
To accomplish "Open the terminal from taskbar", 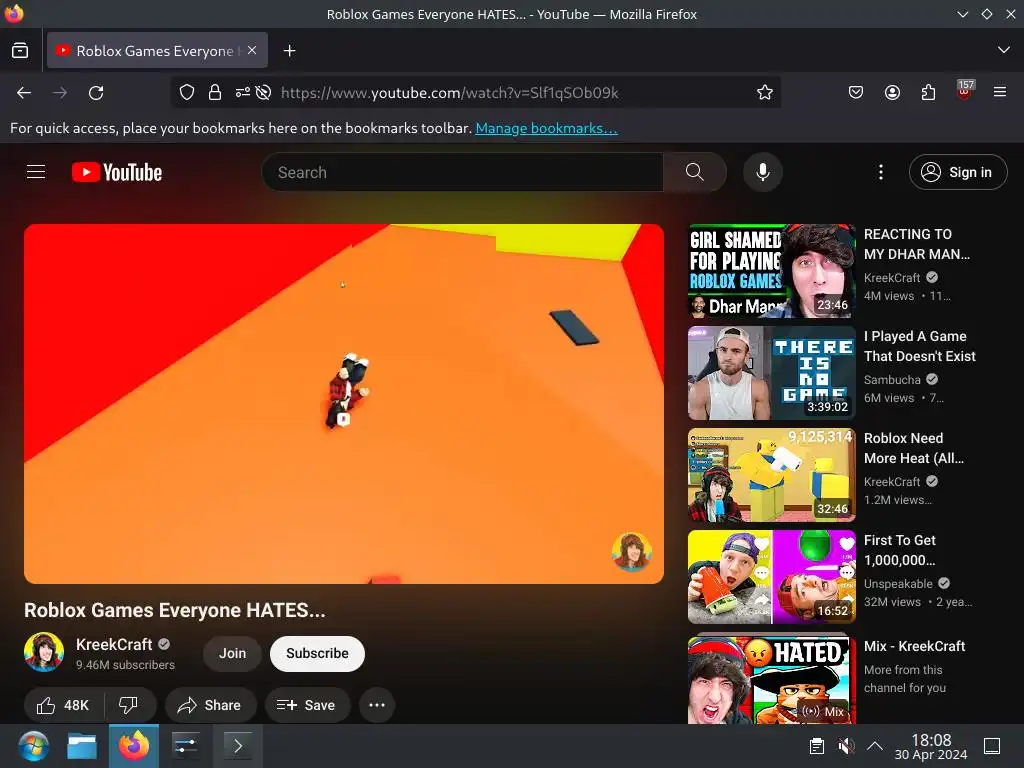I will (x=238, y=746).
